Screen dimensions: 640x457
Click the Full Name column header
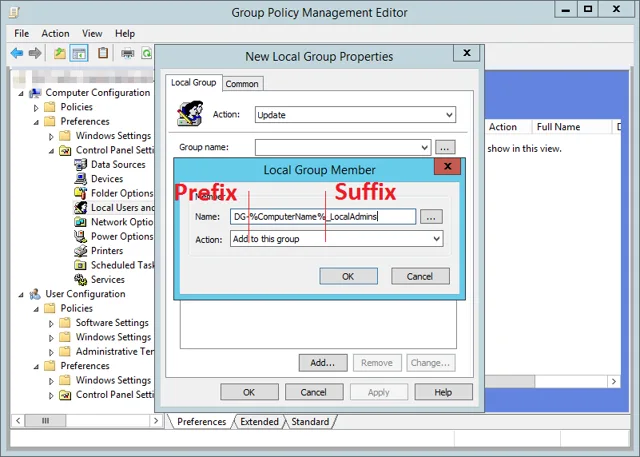click(x=571, y=127)
